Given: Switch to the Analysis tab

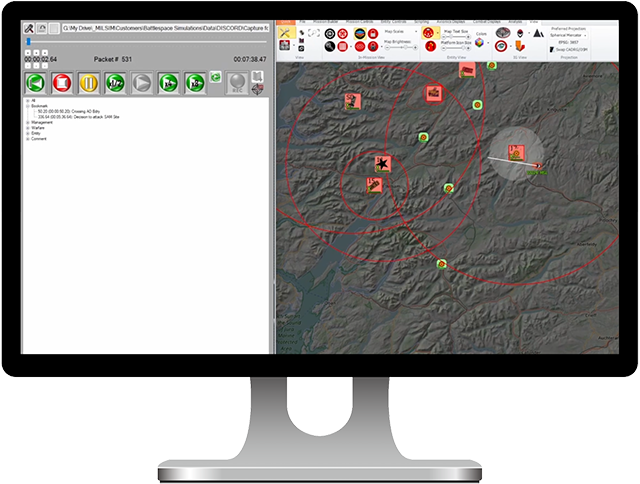Looking at the screenshot, I should [515, 22].
